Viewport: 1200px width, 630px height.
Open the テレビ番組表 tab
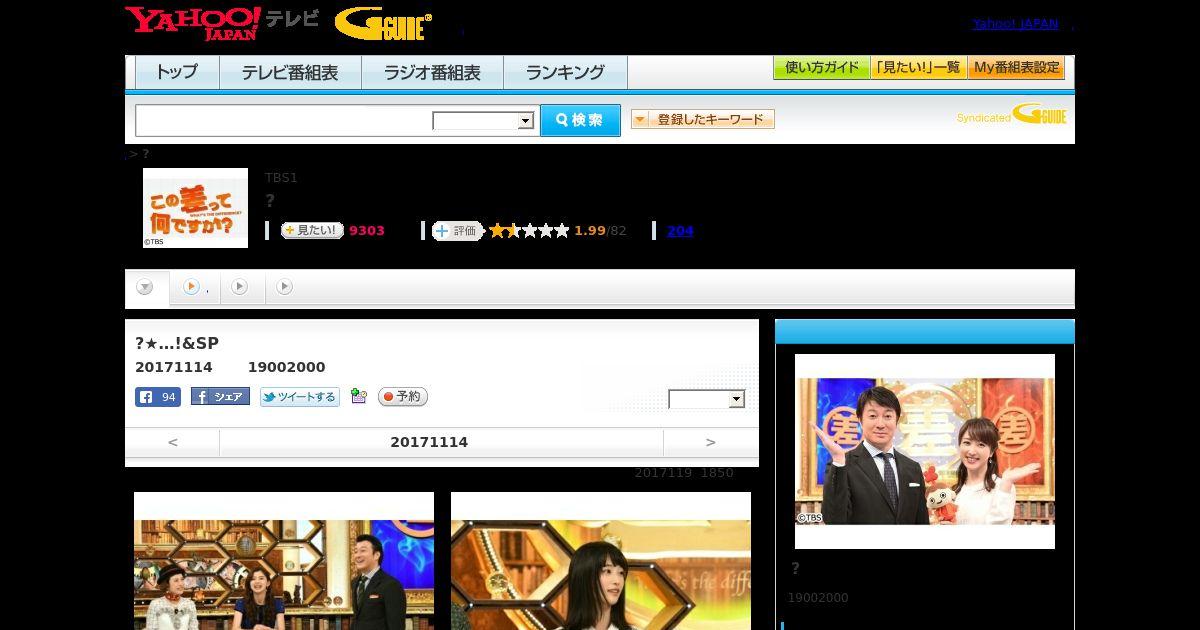tap(290, 73)
